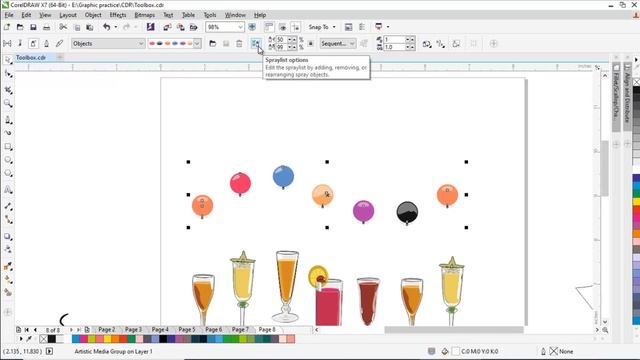Image resolution: width=640 pixels, height=360 pixels.
Task: Toggle Show rulers button
Action: point(269,27)
